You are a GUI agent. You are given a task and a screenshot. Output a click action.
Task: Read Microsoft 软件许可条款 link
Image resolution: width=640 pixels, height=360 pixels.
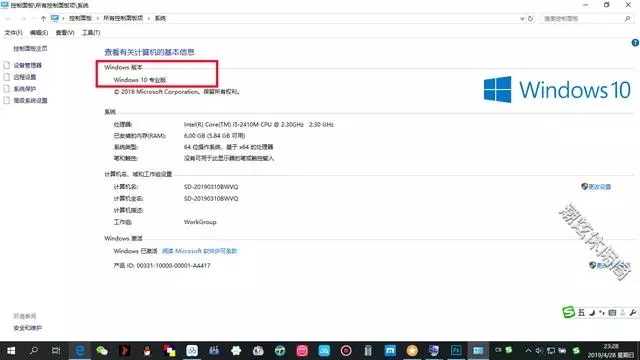199,251
